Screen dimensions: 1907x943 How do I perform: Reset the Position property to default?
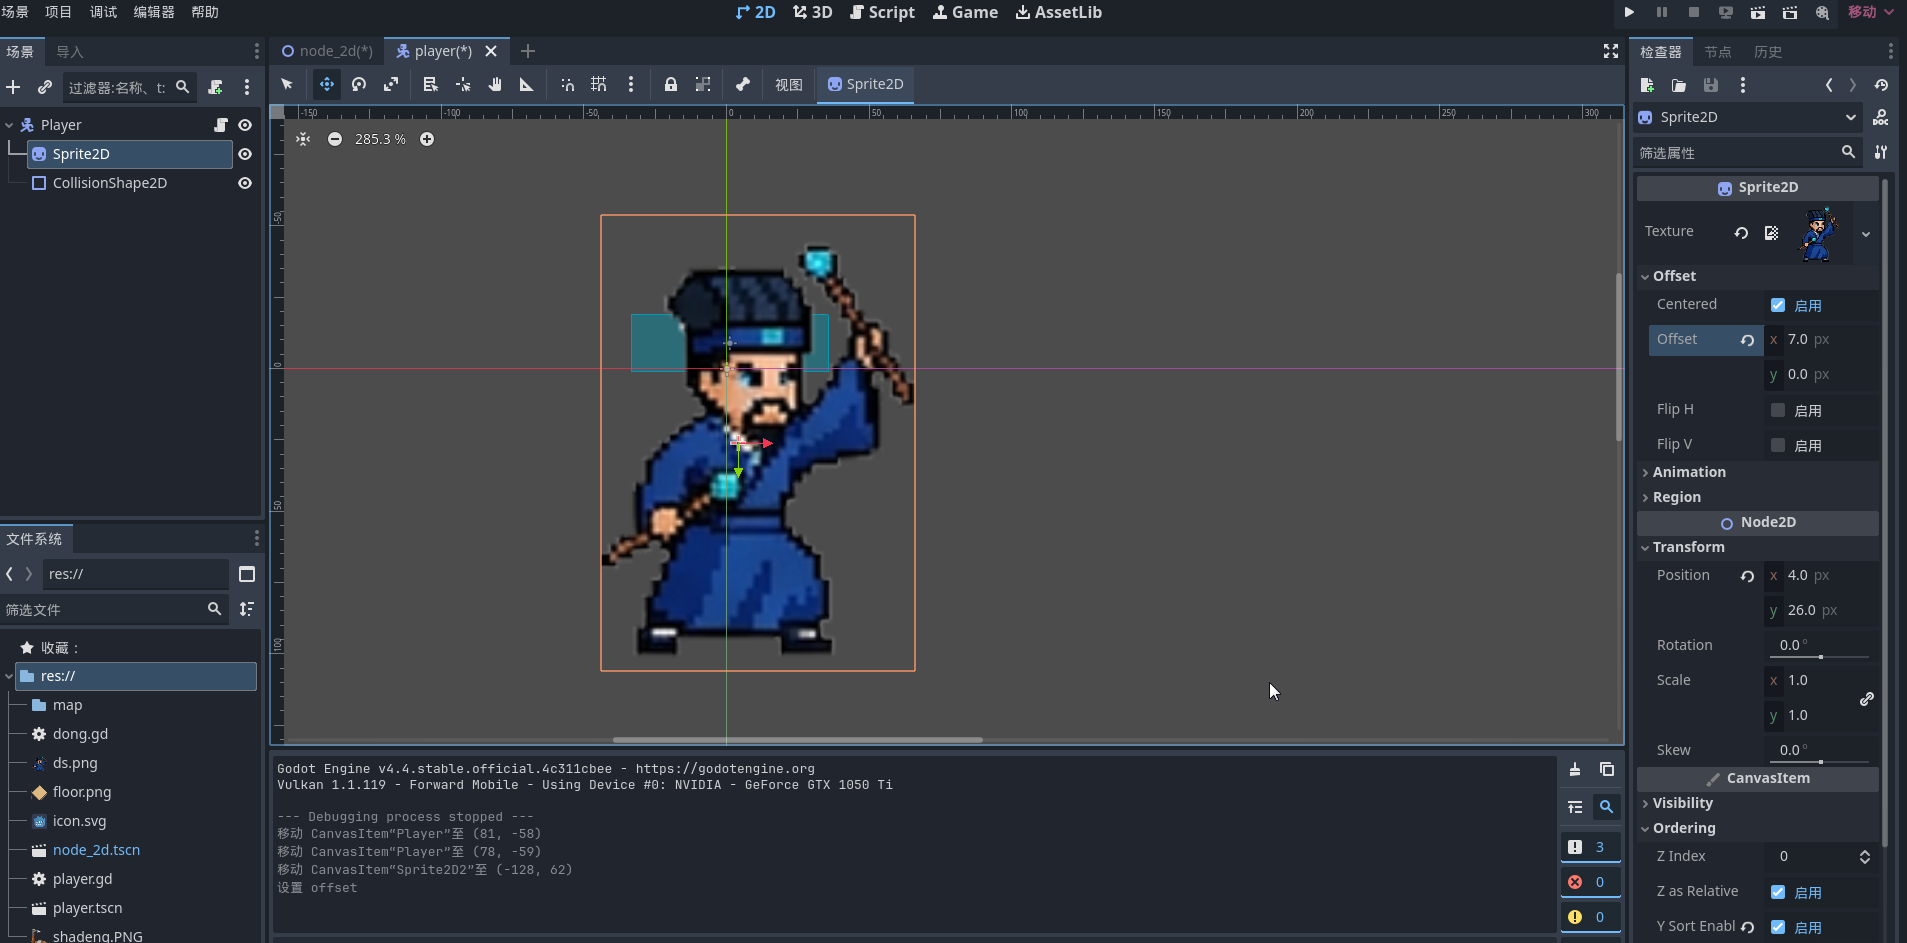pyautogui.click(x=1747, y=576)
